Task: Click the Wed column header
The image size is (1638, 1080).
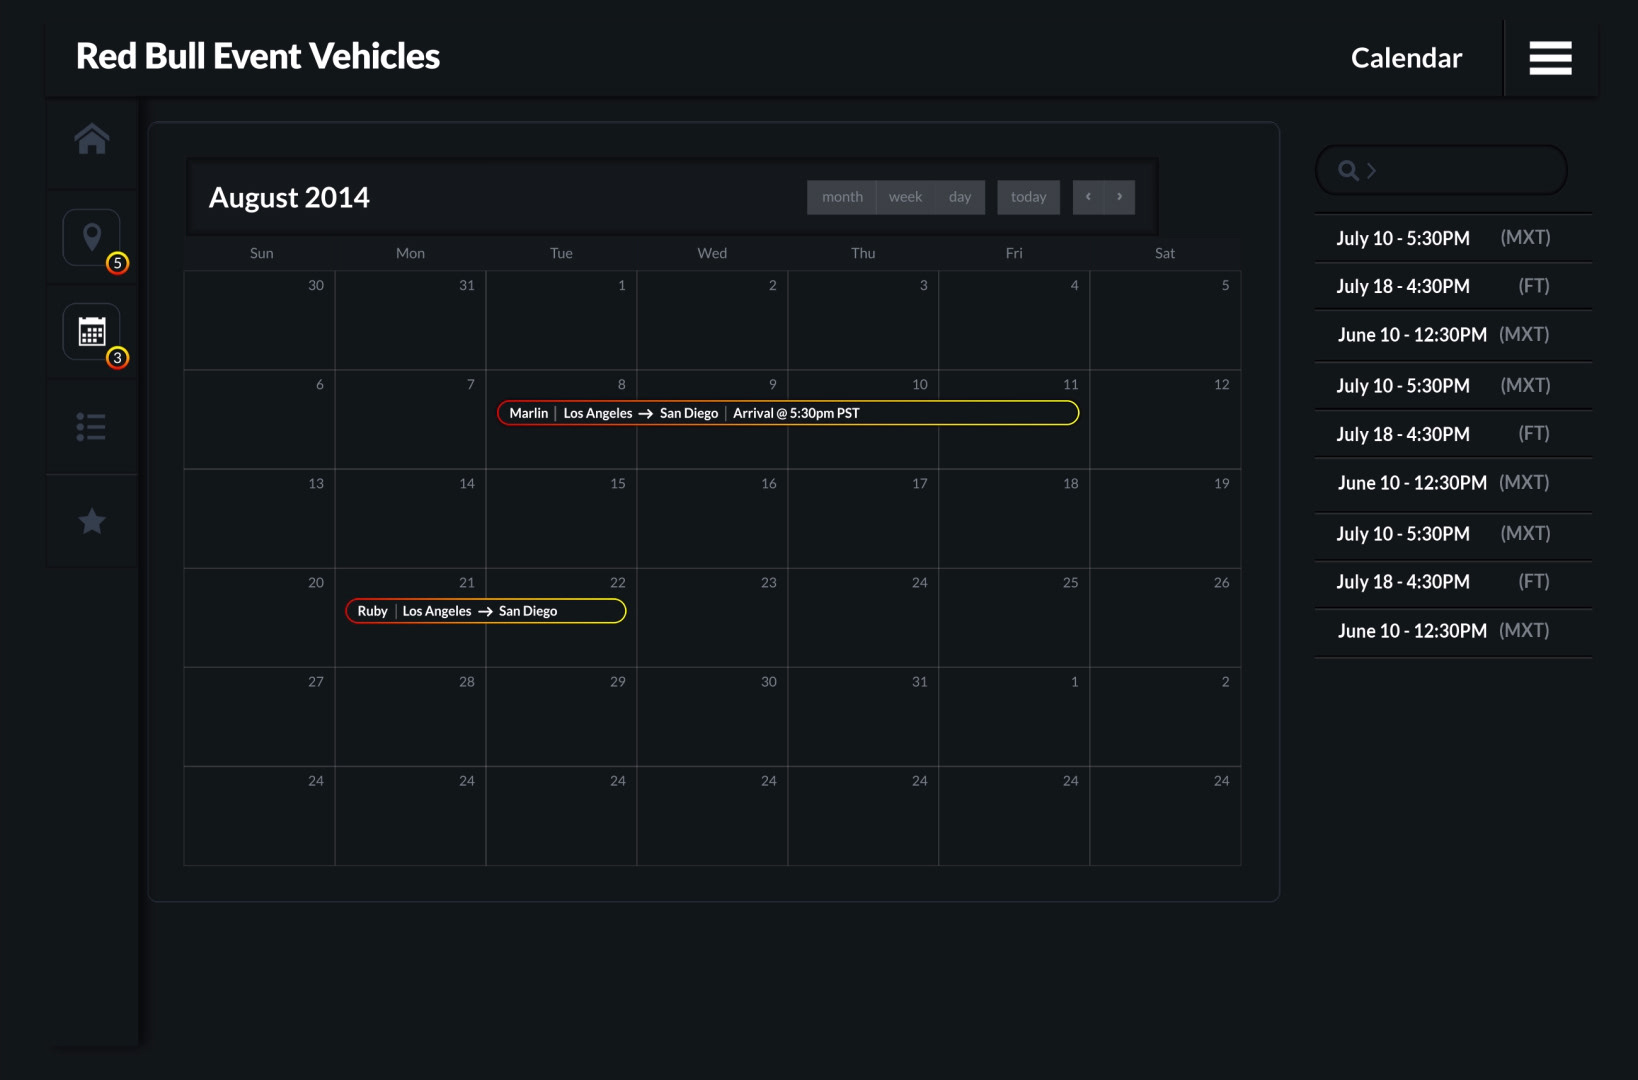Action: tap(712, 254)
